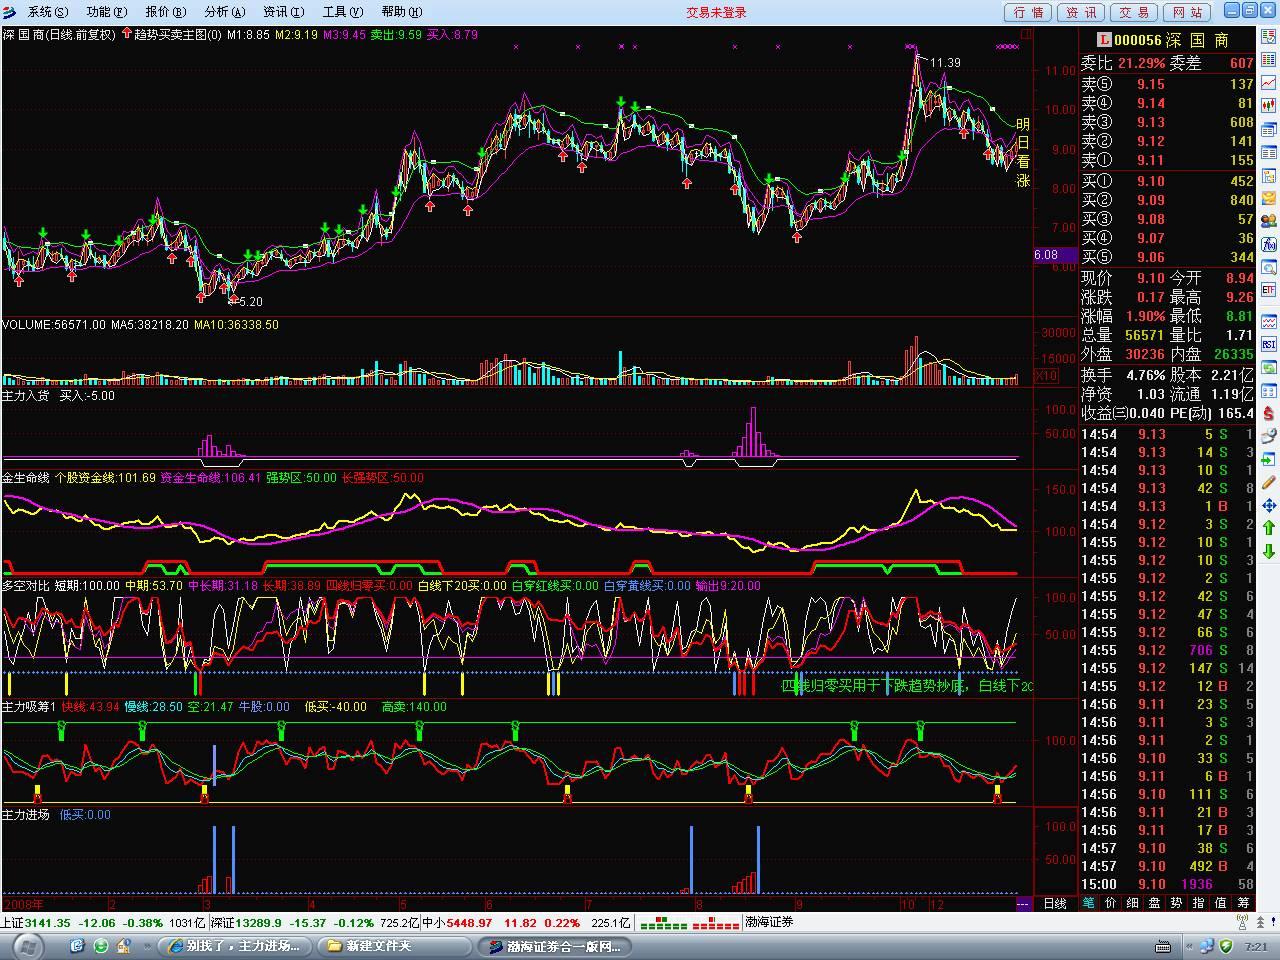
Task: Open the candlestick chart icon in sidebar
Action: [x=1269, y=104]
